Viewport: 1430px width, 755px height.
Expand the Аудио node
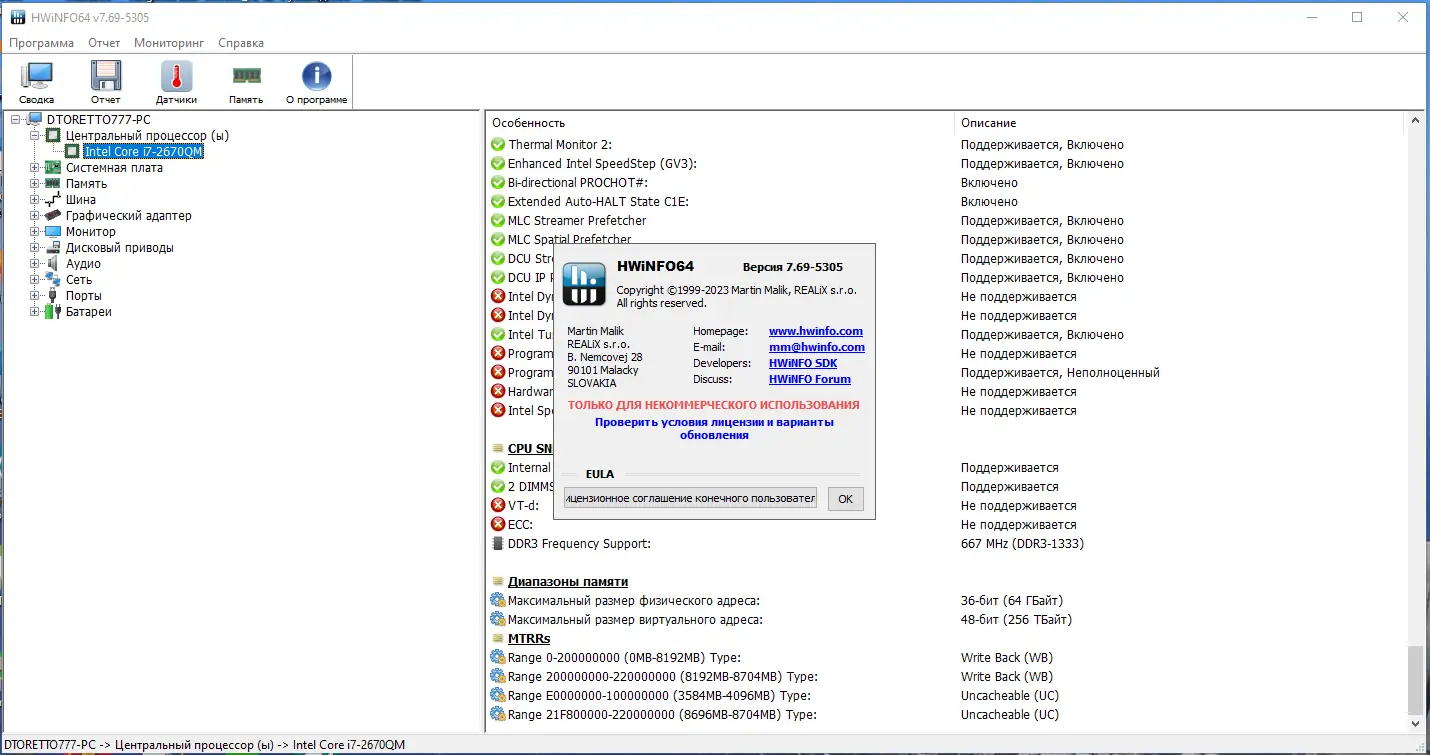click(35, 264)
